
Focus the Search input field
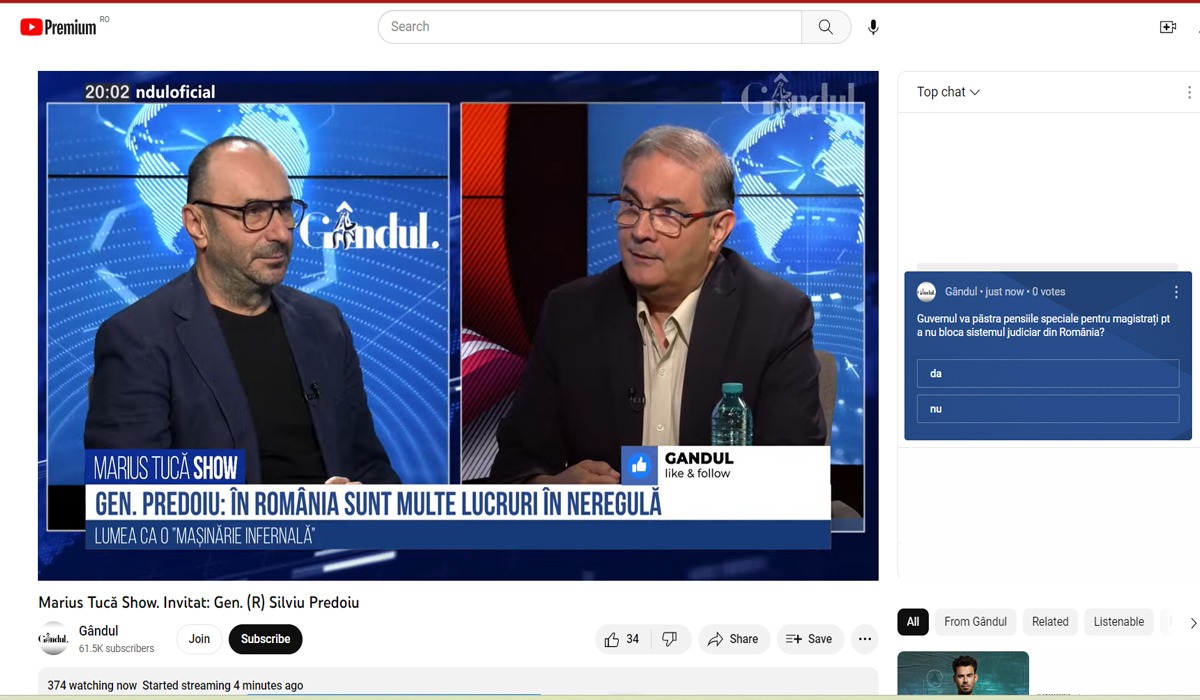(x=590, y=27)
